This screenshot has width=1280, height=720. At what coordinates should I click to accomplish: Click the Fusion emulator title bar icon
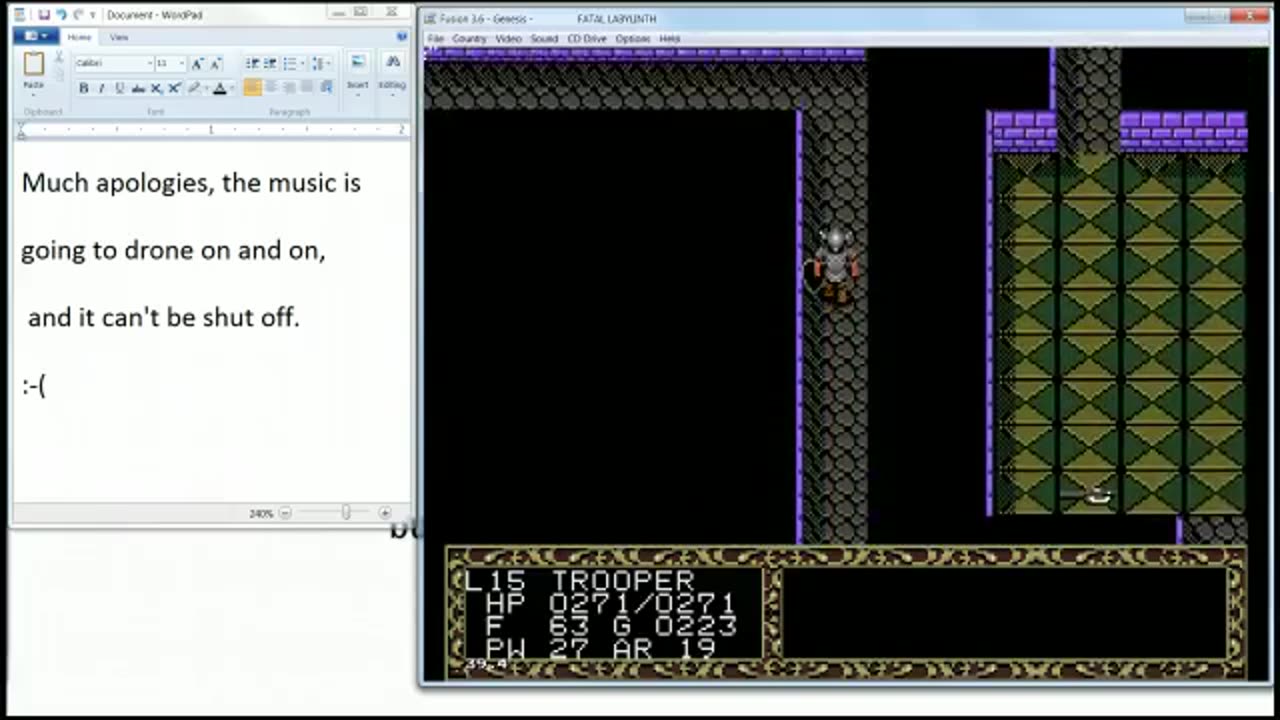pyautogui.click(x=430, y=18)
